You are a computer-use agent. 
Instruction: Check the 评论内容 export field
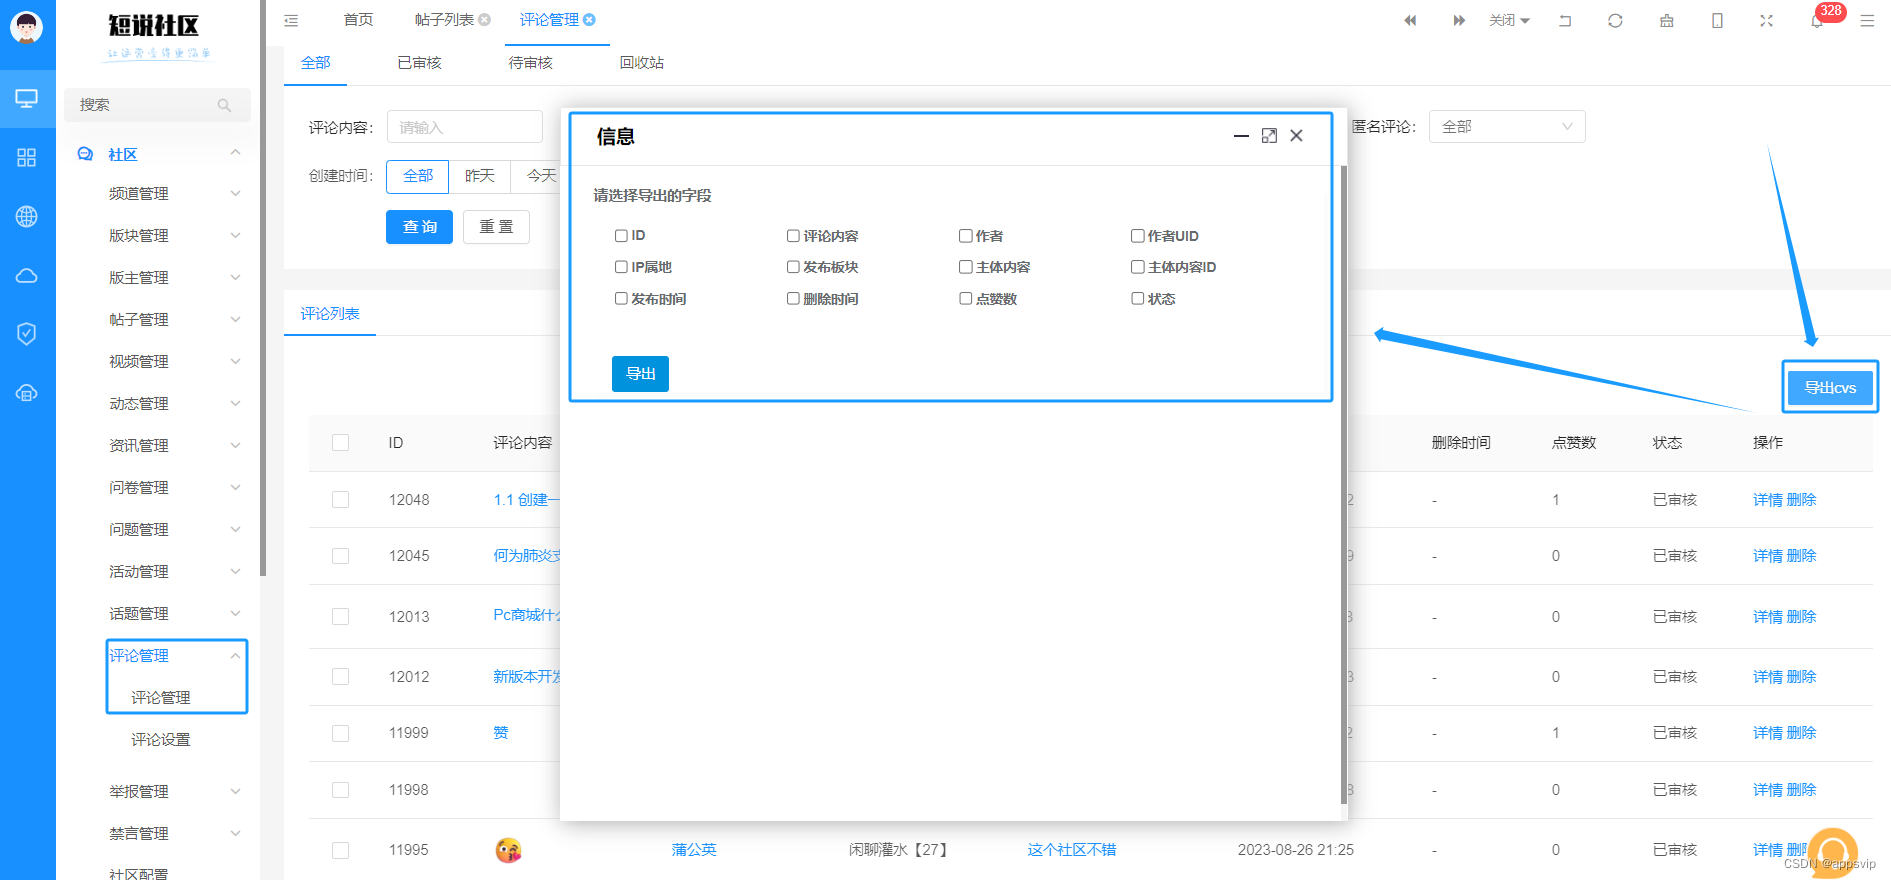click(793, 236)
